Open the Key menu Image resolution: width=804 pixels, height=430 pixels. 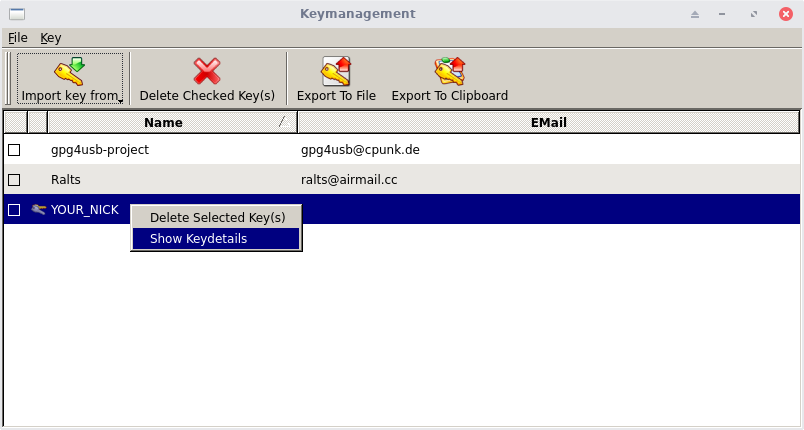coord(51,38)
